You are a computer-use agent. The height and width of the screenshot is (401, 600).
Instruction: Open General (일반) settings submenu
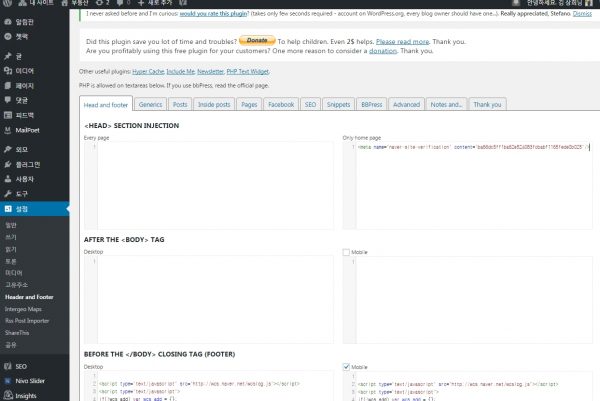[11, 225]
